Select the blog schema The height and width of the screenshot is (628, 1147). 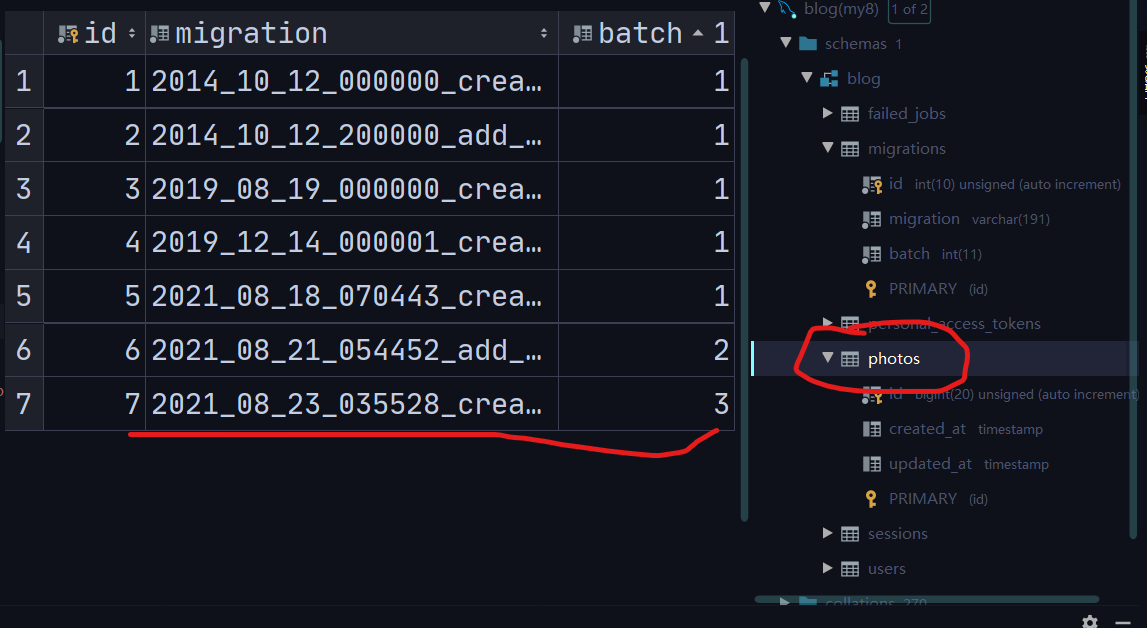click(863, 79)
